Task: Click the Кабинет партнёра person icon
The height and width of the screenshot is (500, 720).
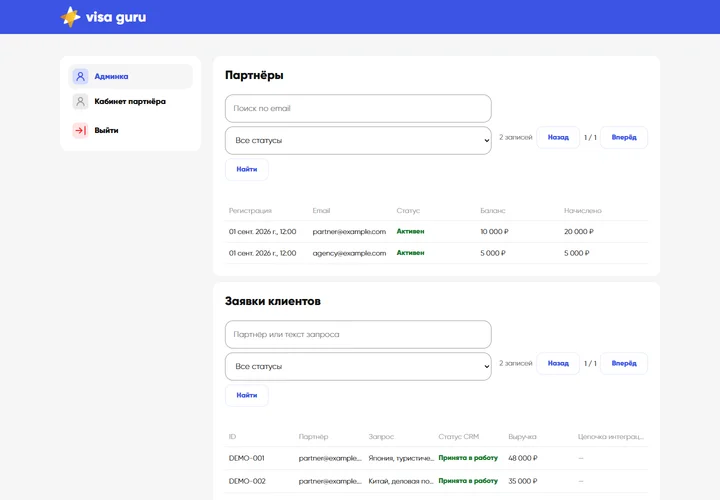Action: (x=80, y=101)
